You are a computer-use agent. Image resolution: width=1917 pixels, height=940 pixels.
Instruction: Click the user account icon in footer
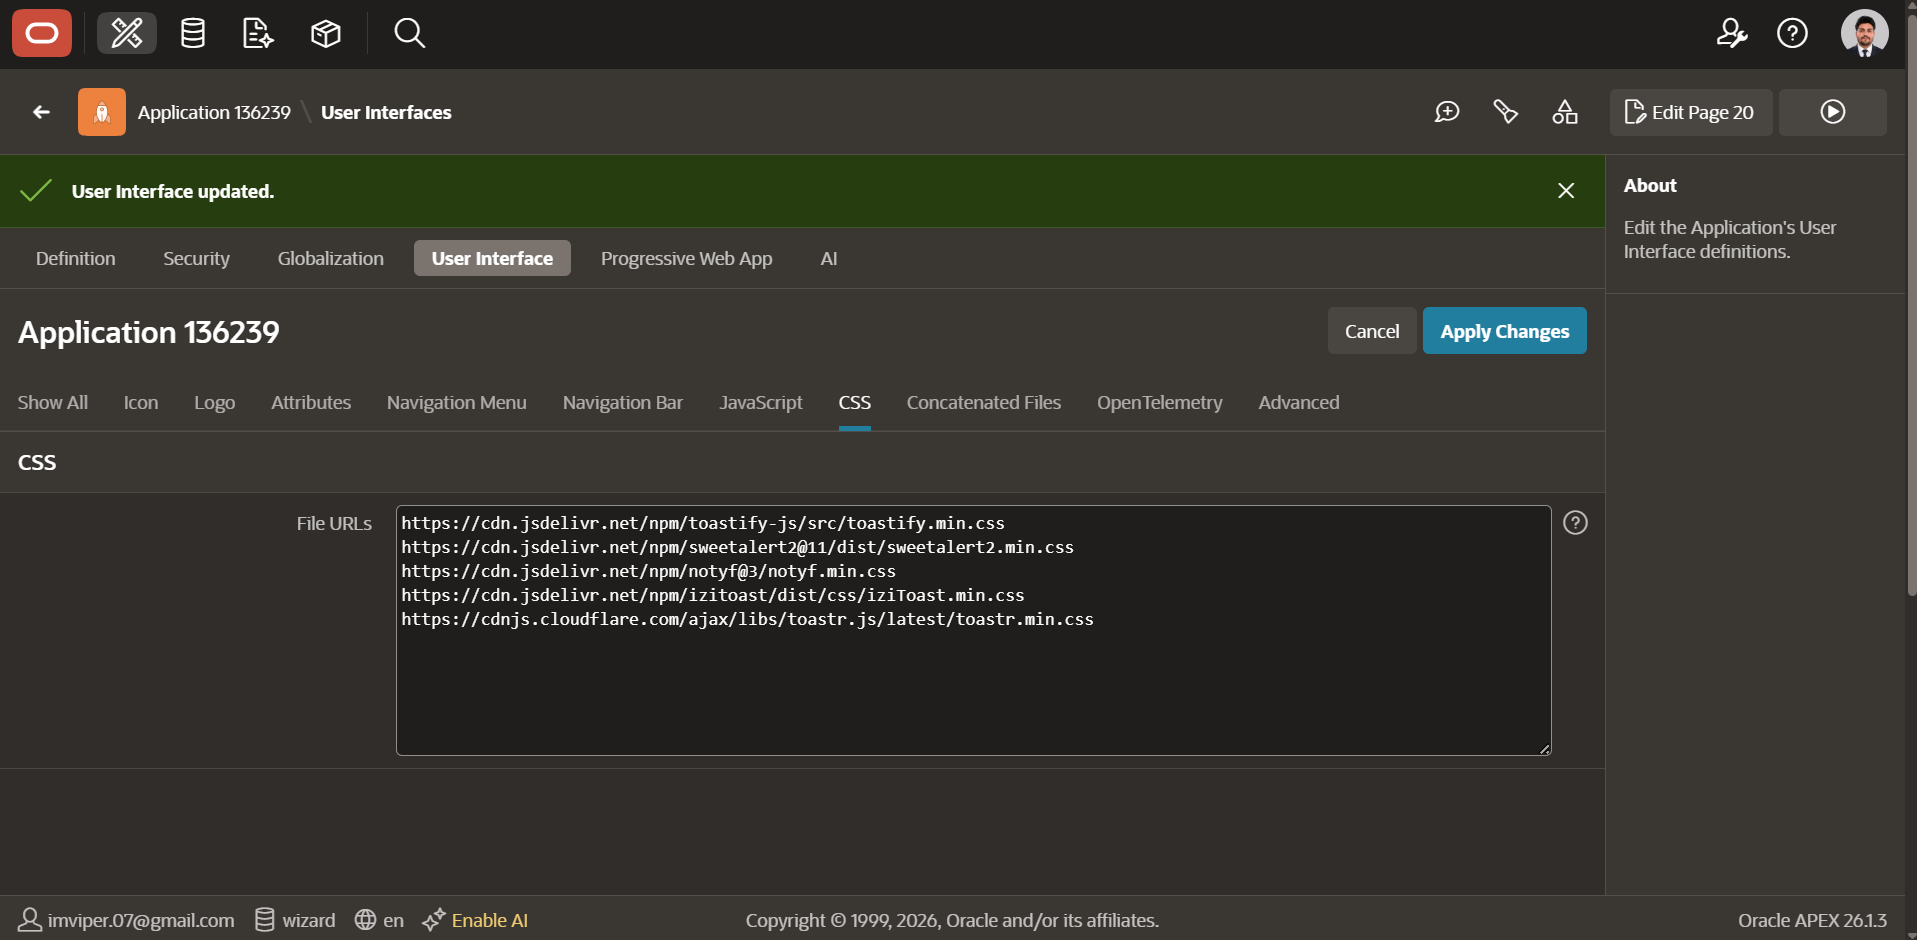click(30, 920)
